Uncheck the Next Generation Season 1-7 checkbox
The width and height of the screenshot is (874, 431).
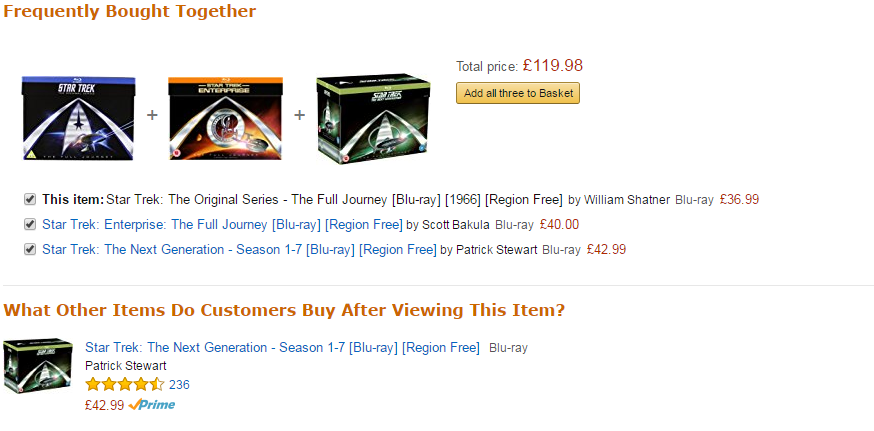[x=30, y=249]
